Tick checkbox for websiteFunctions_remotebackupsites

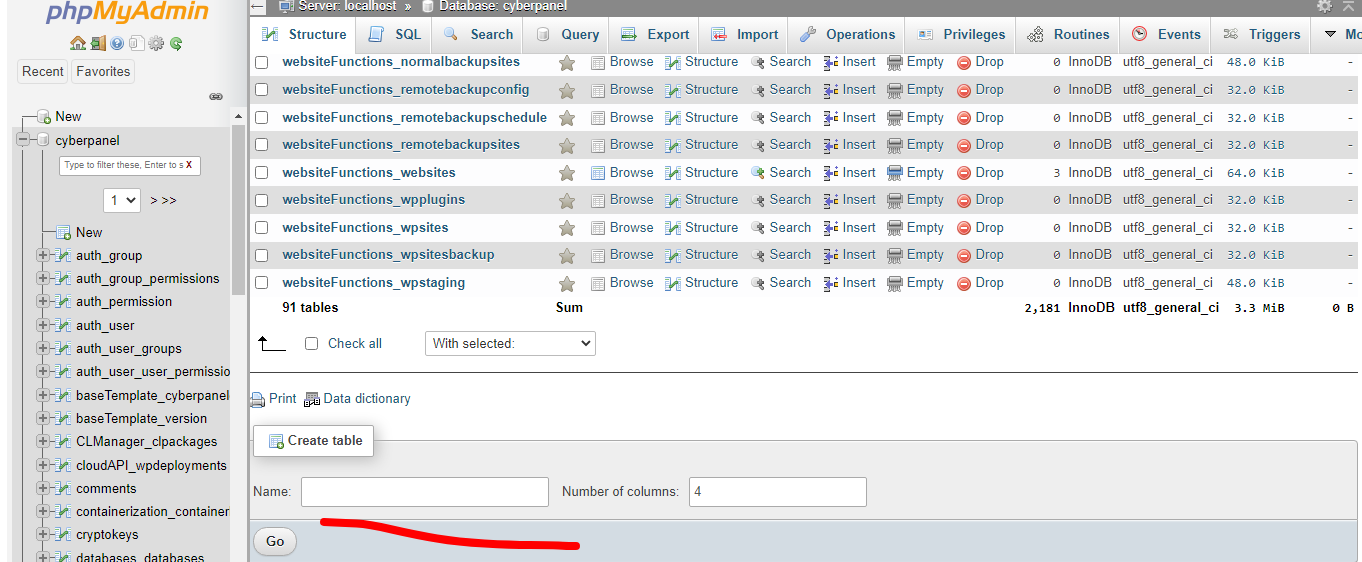(x=262, y=145)
